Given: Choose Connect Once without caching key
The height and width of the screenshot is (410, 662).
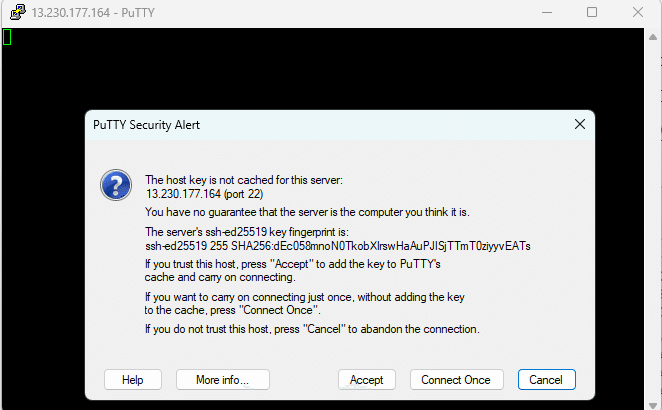Looking at the screenshot, I should (456, 380).
